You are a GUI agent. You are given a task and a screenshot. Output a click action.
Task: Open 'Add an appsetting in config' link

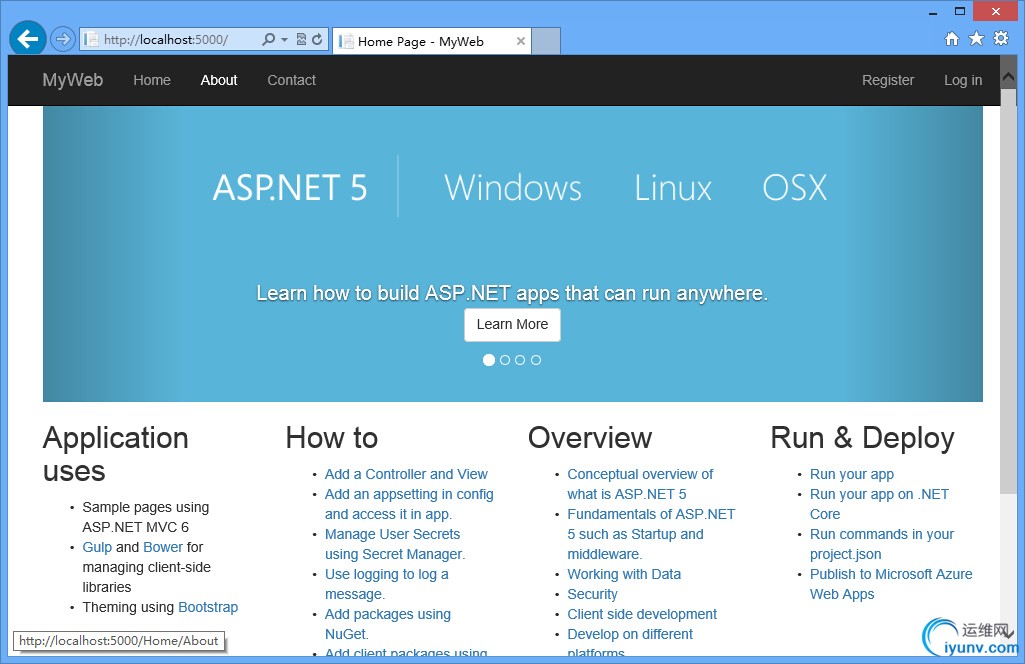409,504
